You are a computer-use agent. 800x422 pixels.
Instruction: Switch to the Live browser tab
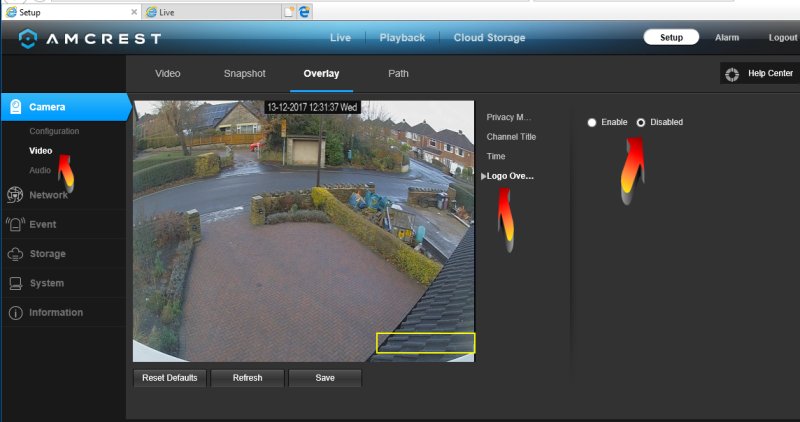[x=212, y=12]
